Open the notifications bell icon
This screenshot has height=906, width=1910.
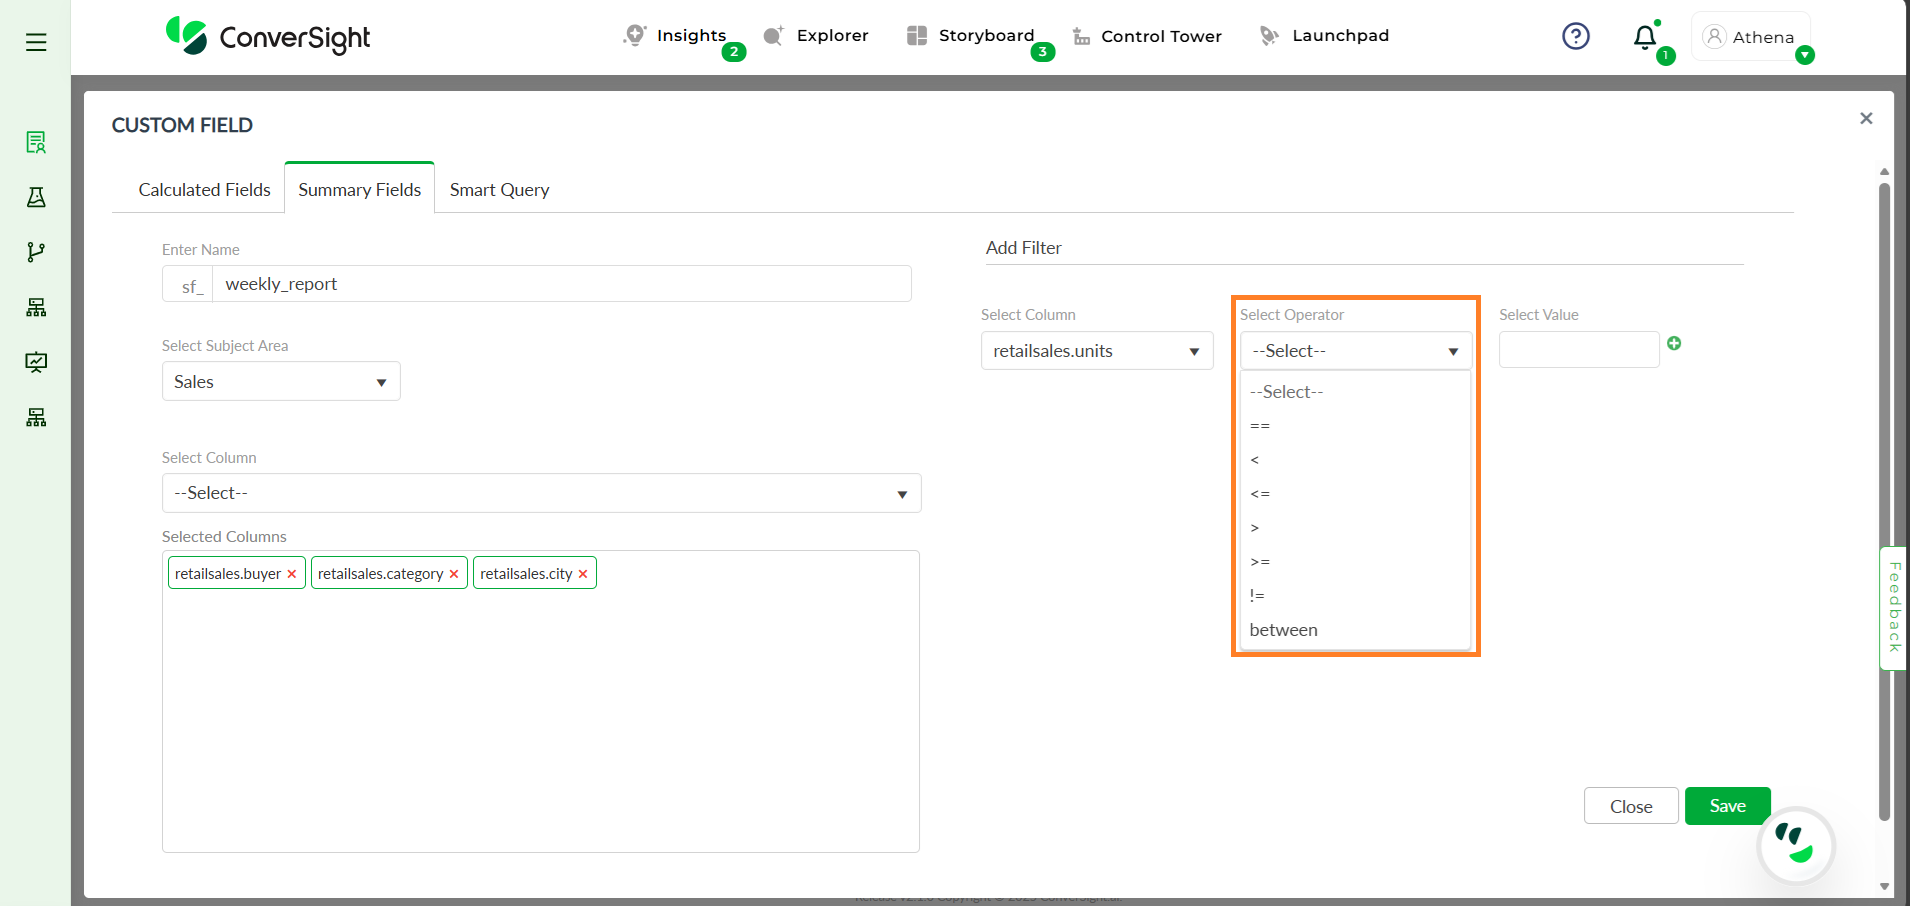(x=1644, y=38)
